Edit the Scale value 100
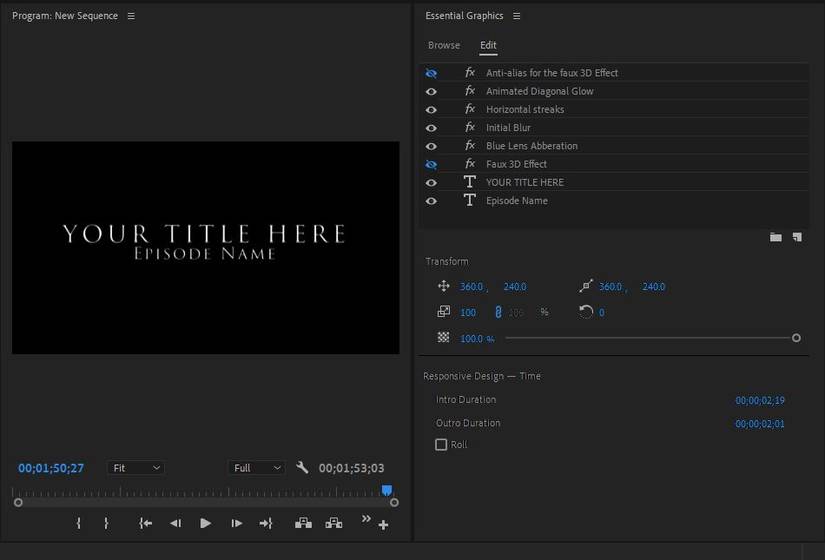825x560 pixels. point(468,313)
